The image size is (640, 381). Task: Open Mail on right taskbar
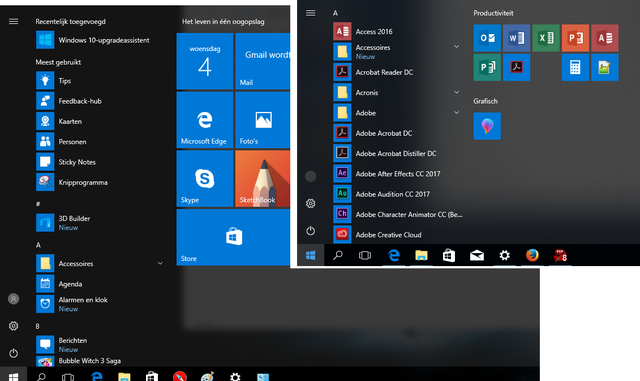click(x=477, y=256)
